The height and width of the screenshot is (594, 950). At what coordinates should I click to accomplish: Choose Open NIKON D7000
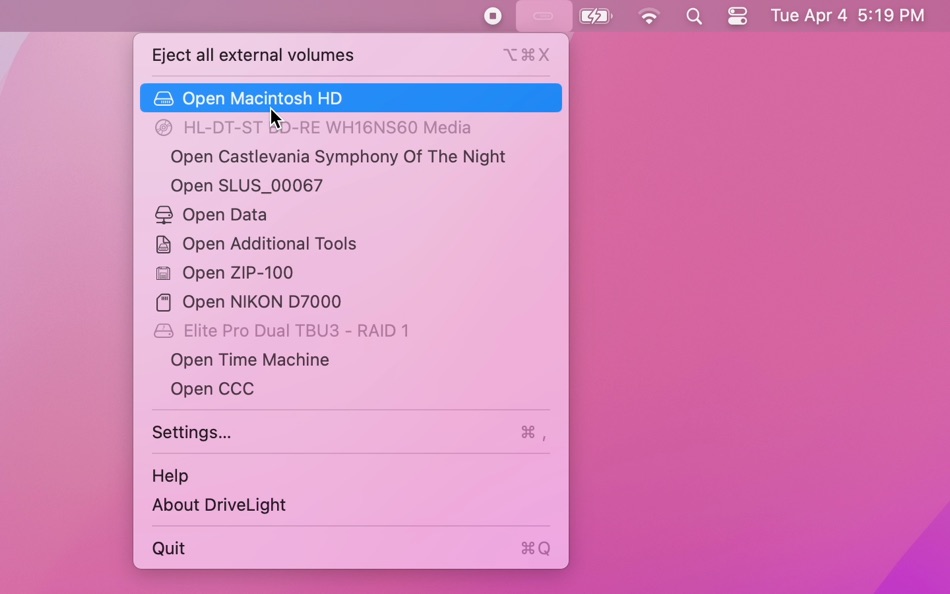tap(351, 302)
